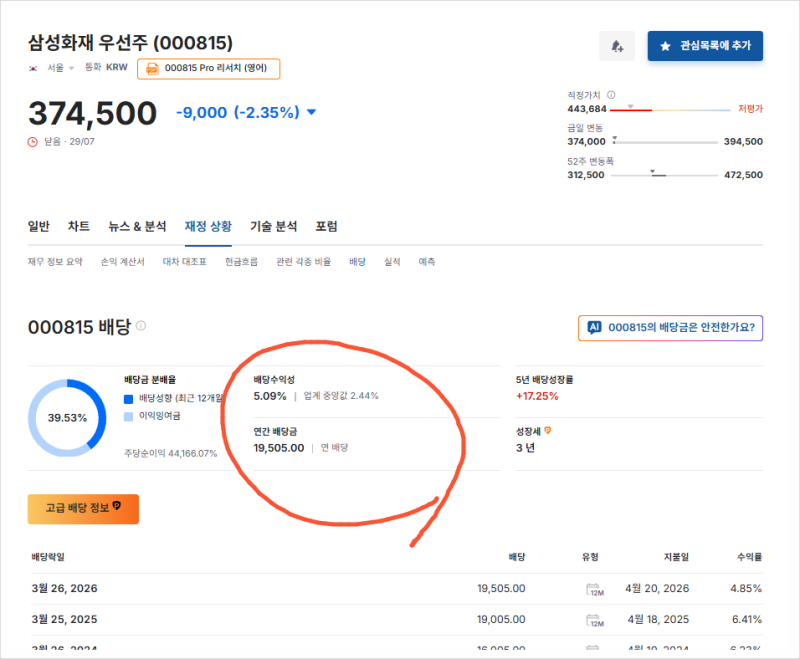Click the 12M calendar icon in 2025 row
The image size is (800, 659).
(595, 620)
